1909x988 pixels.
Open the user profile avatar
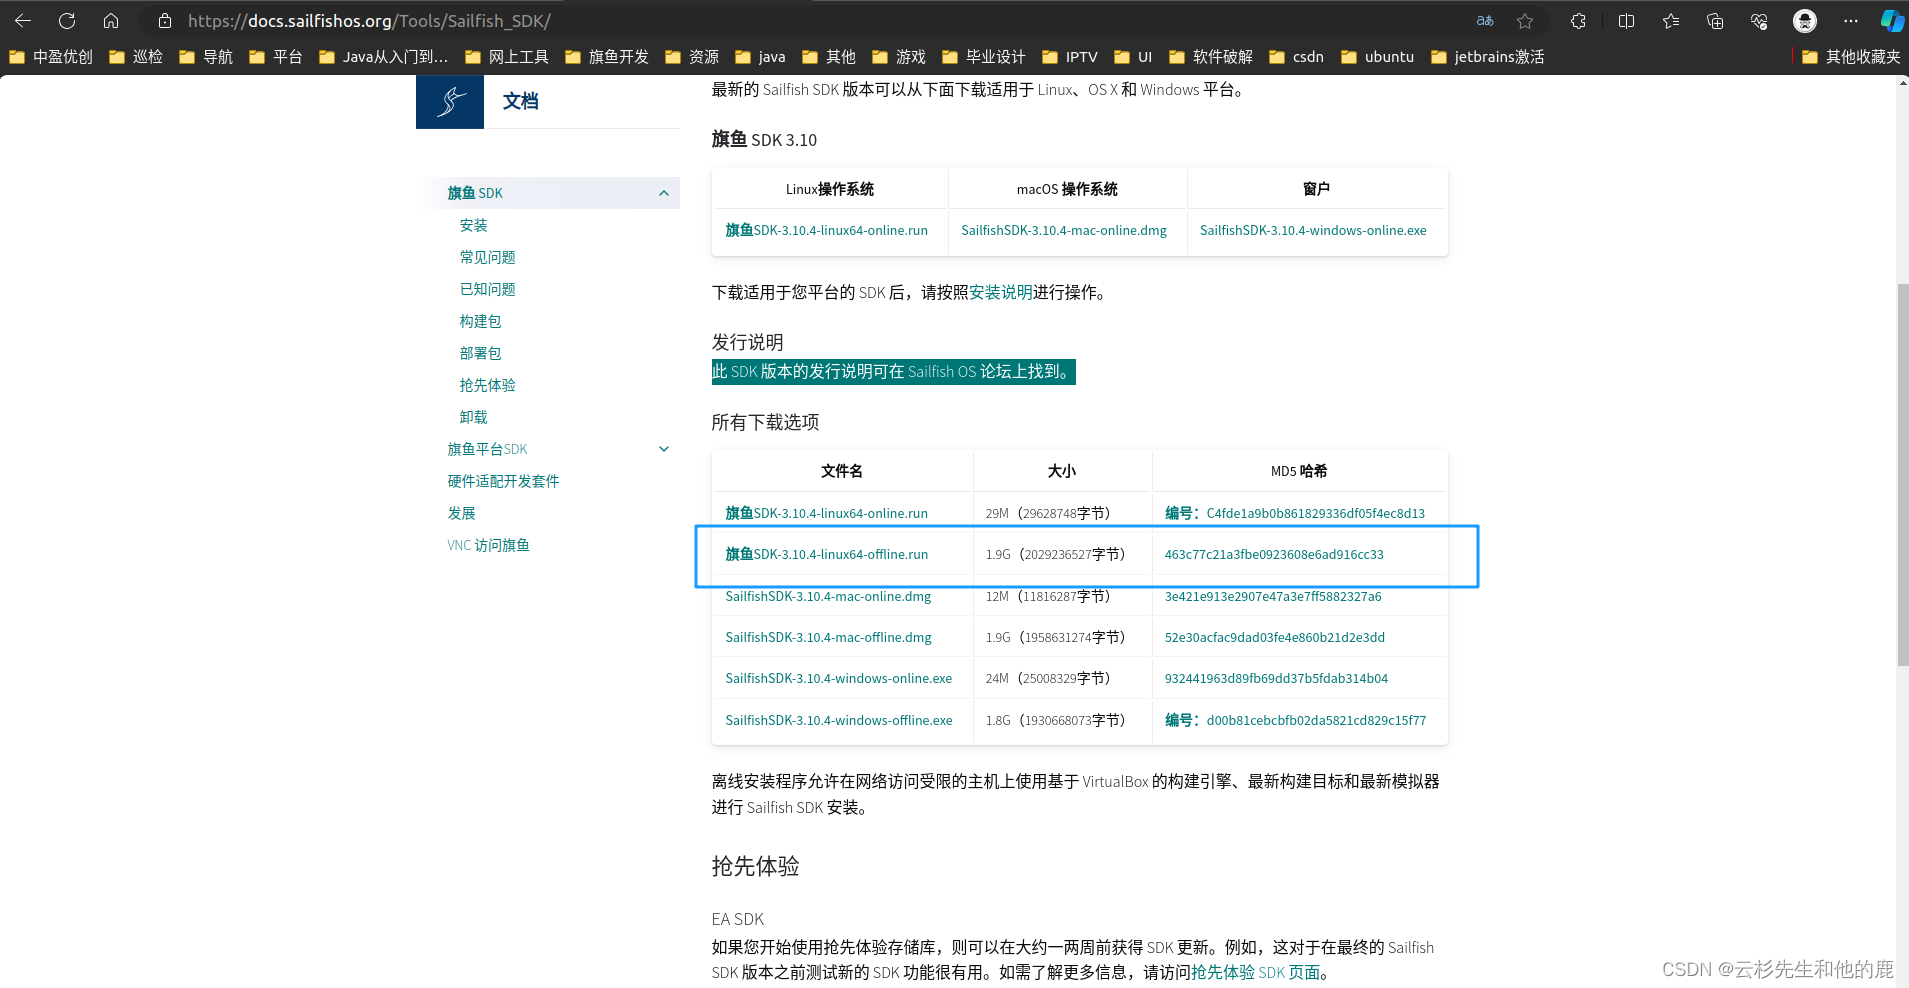coord(1805,21)
